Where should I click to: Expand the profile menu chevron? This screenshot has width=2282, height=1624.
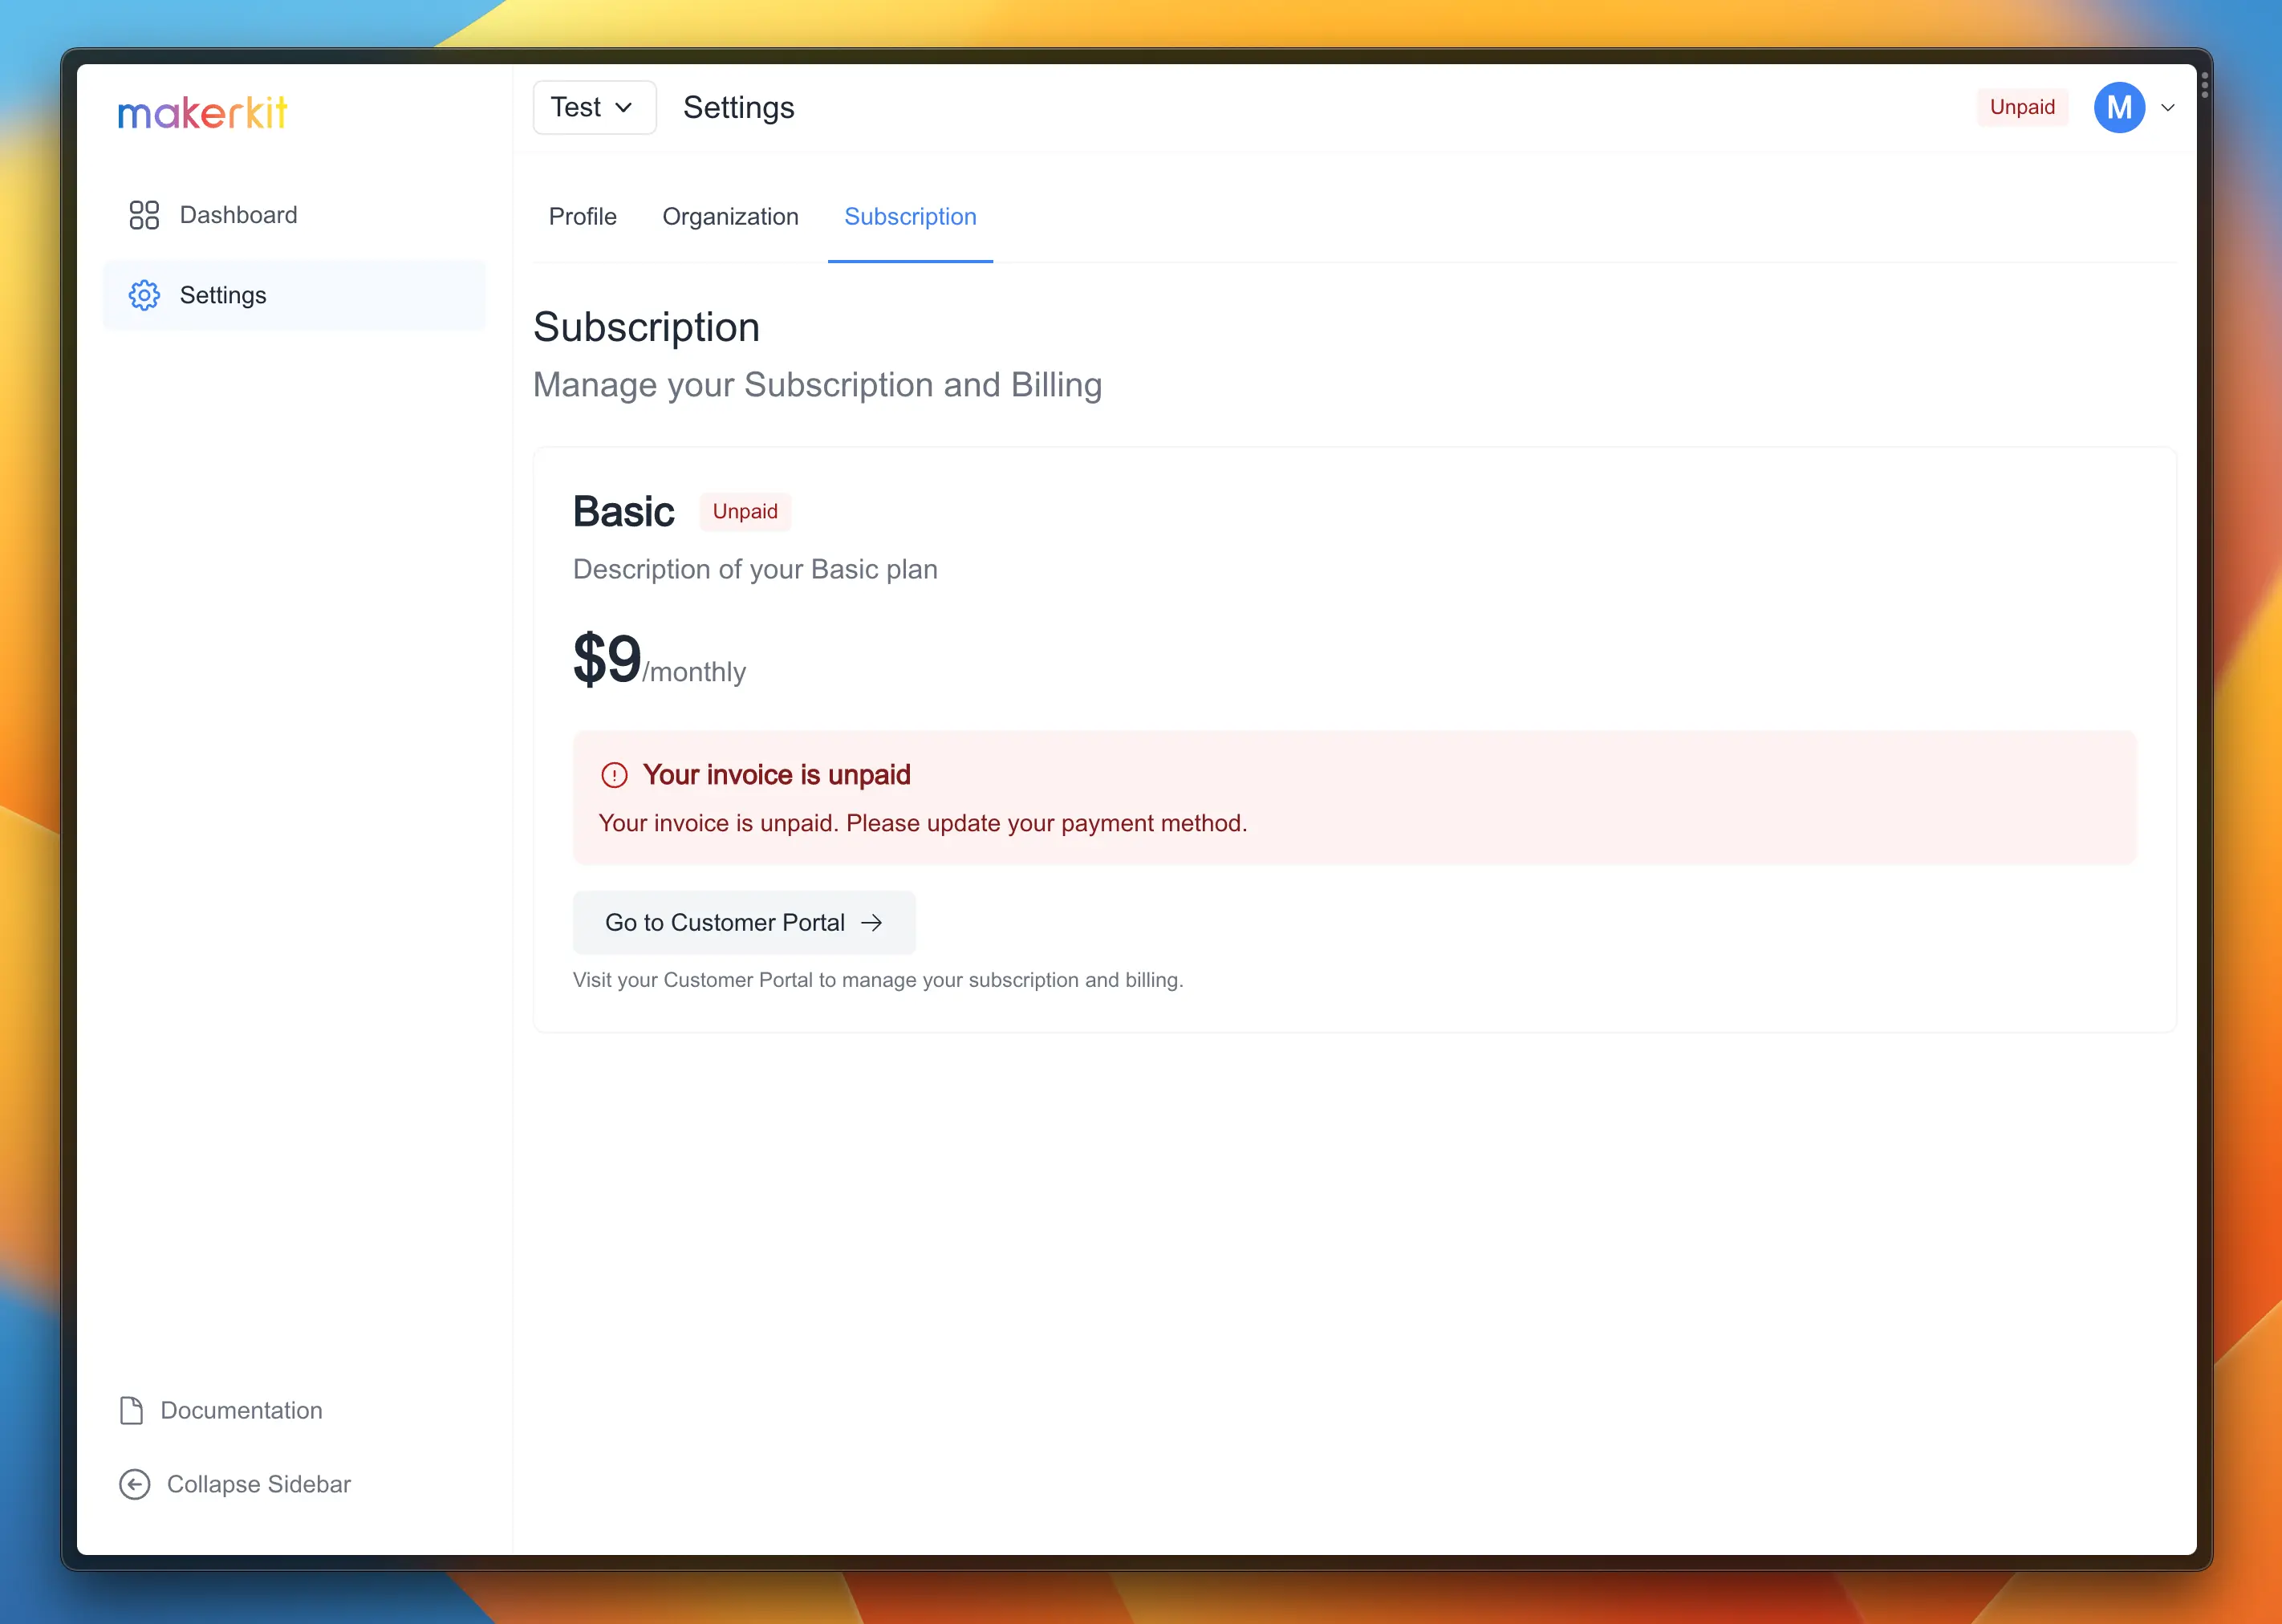point(2168,107)
